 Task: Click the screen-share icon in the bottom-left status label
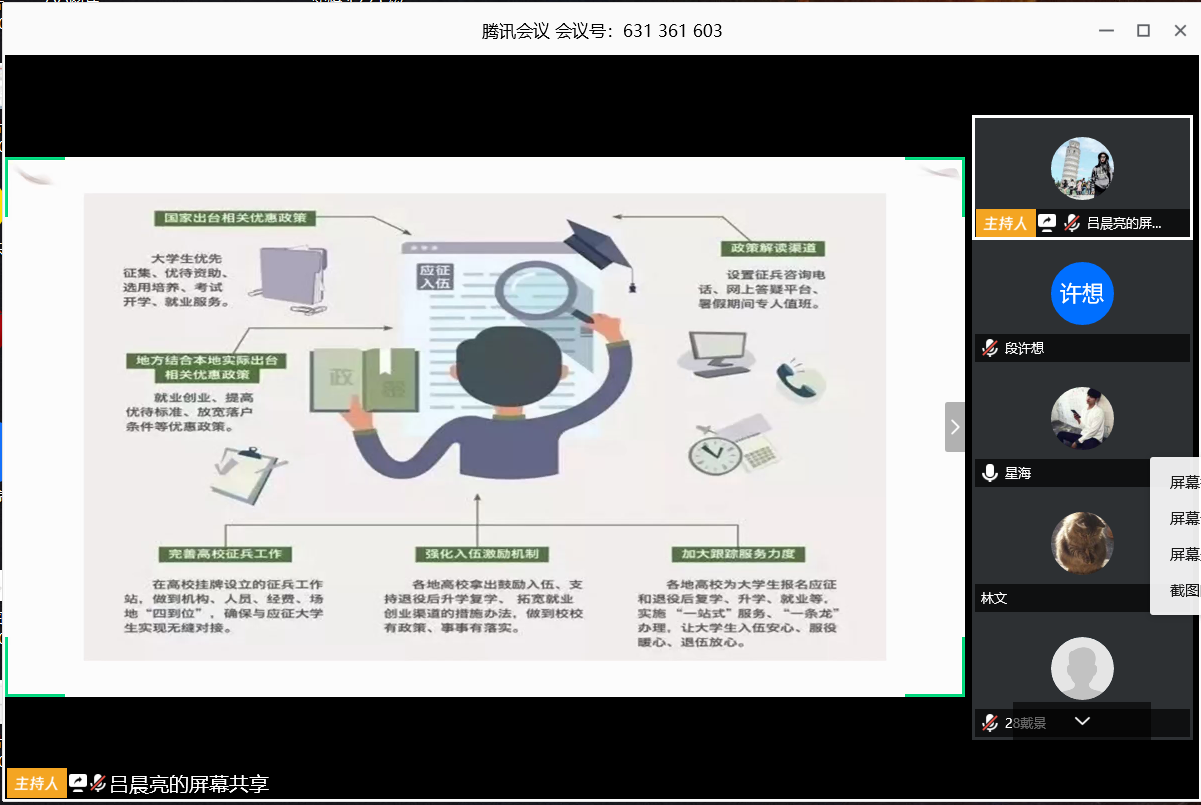point(78,783)
